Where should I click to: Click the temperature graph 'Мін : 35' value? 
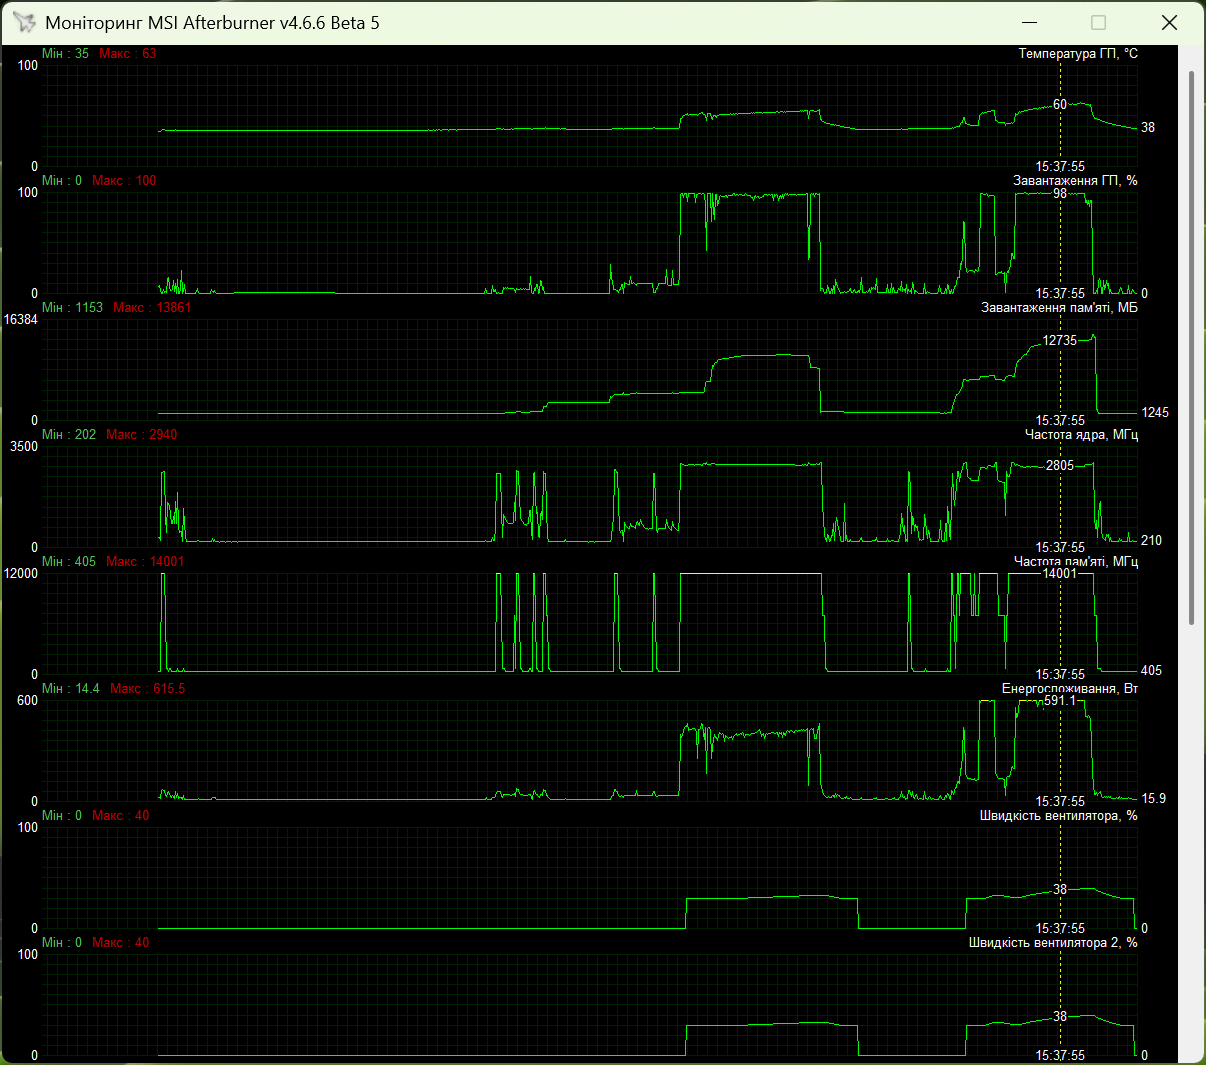pos(65,54)
